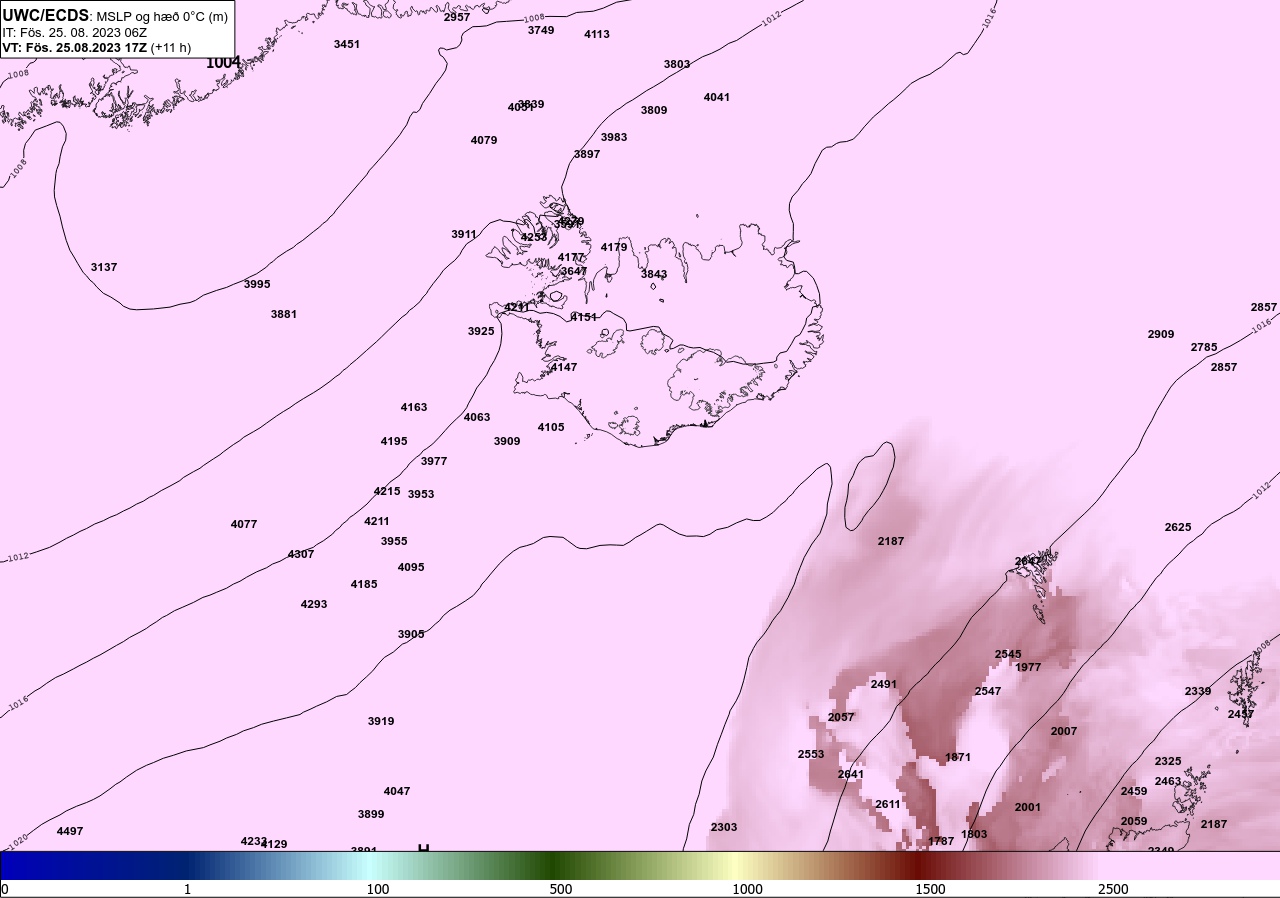Click the height value 4163
Image resolution: width=1280 pixels, height=898 pixels.
(414, 407)
